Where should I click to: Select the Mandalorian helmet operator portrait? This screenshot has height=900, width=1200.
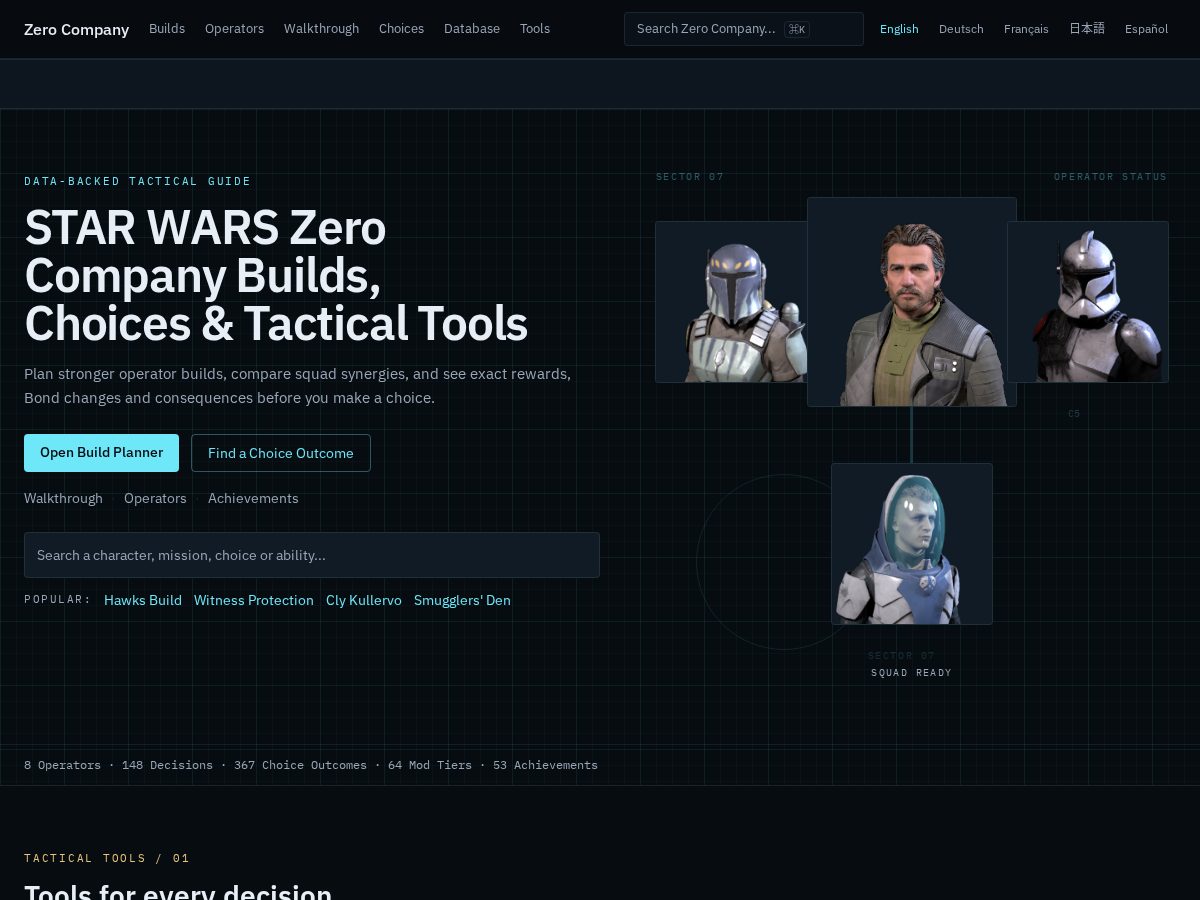click(x=731, y=302)
